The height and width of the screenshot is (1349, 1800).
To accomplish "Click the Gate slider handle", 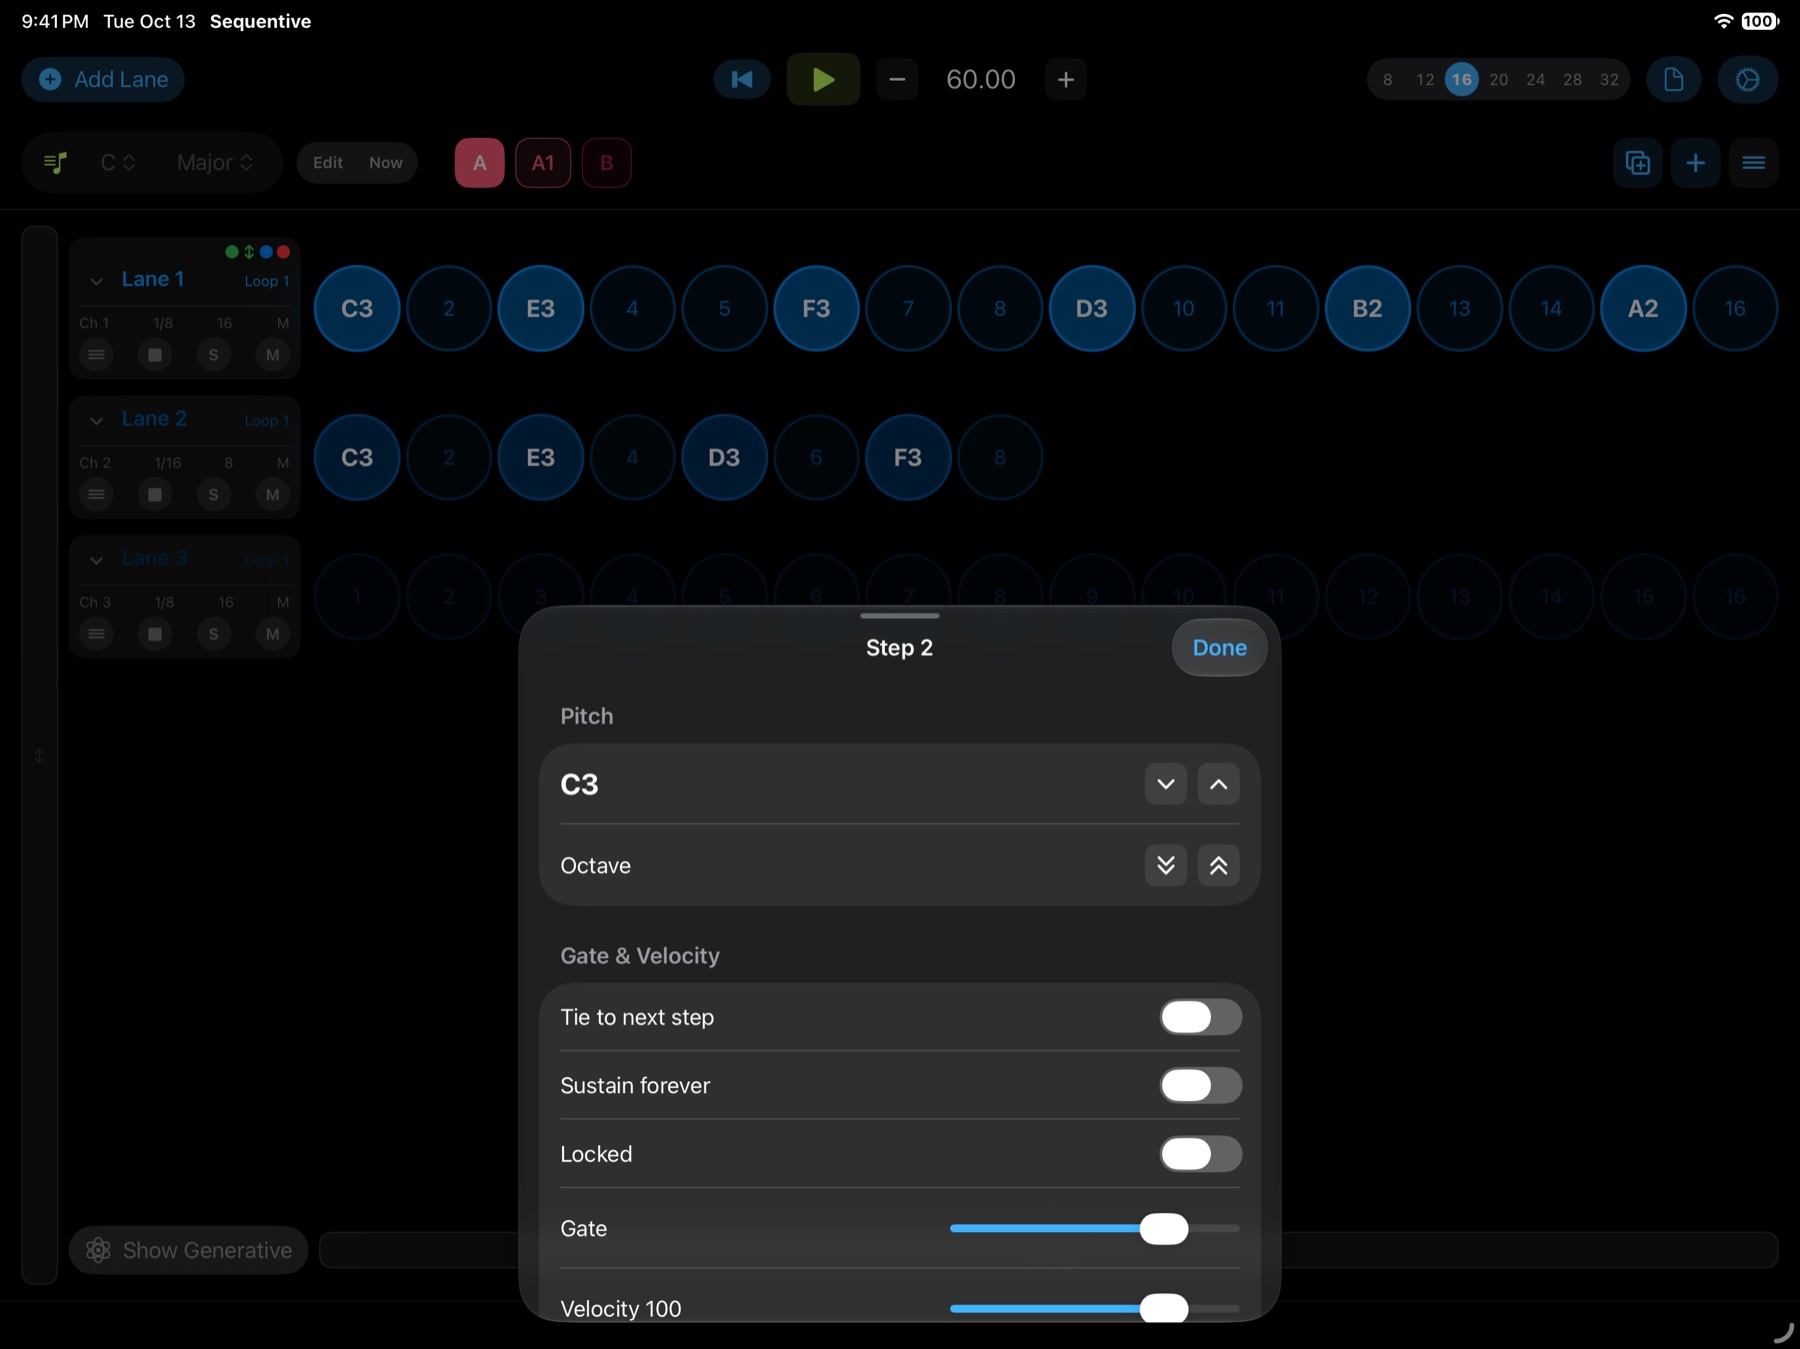I will [x=1164, y=1228].
